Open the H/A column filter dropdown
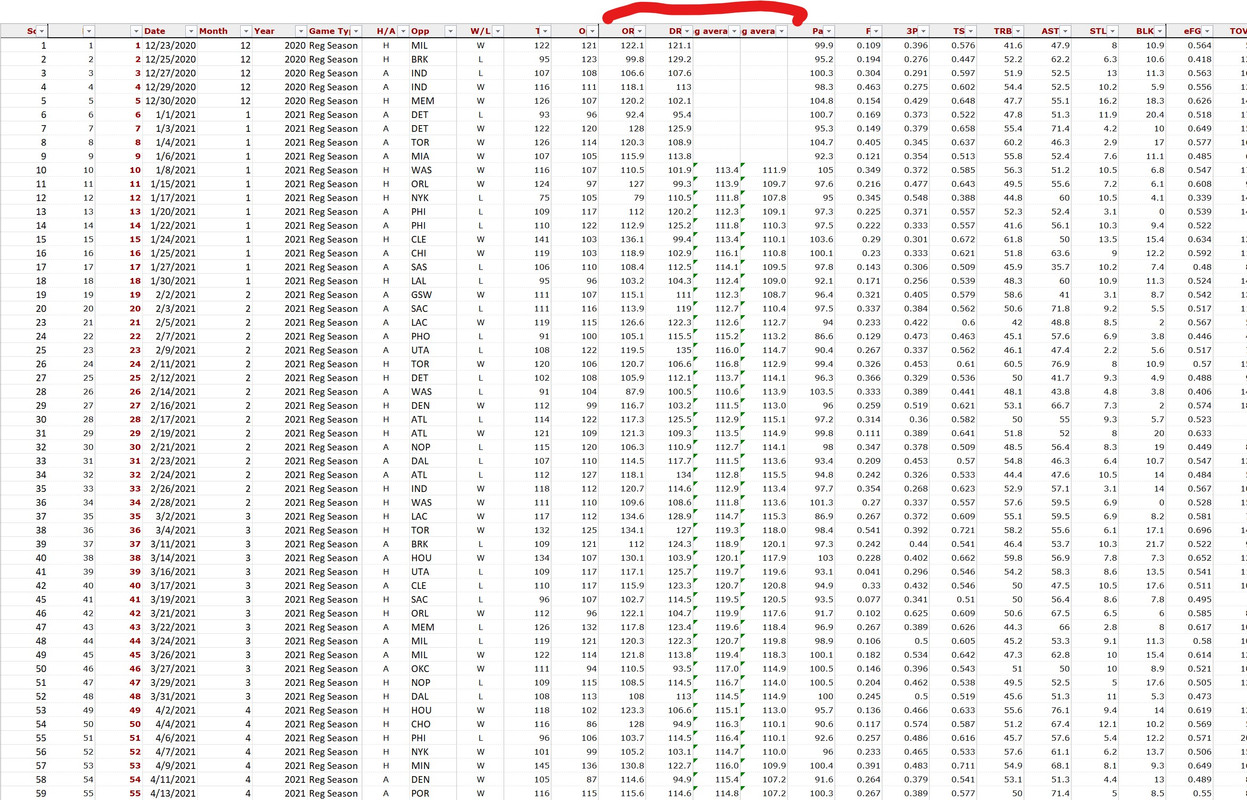The image size is (1247, 800). point(401,32)
